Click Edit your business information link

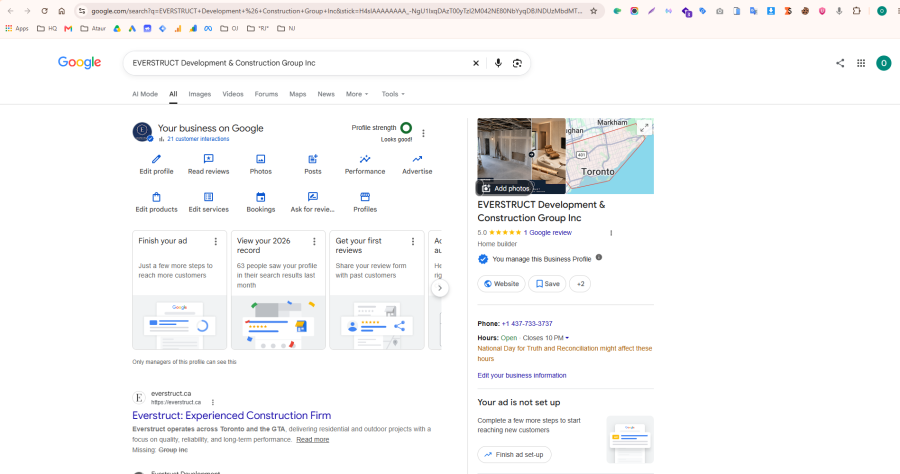coord(522,375)
